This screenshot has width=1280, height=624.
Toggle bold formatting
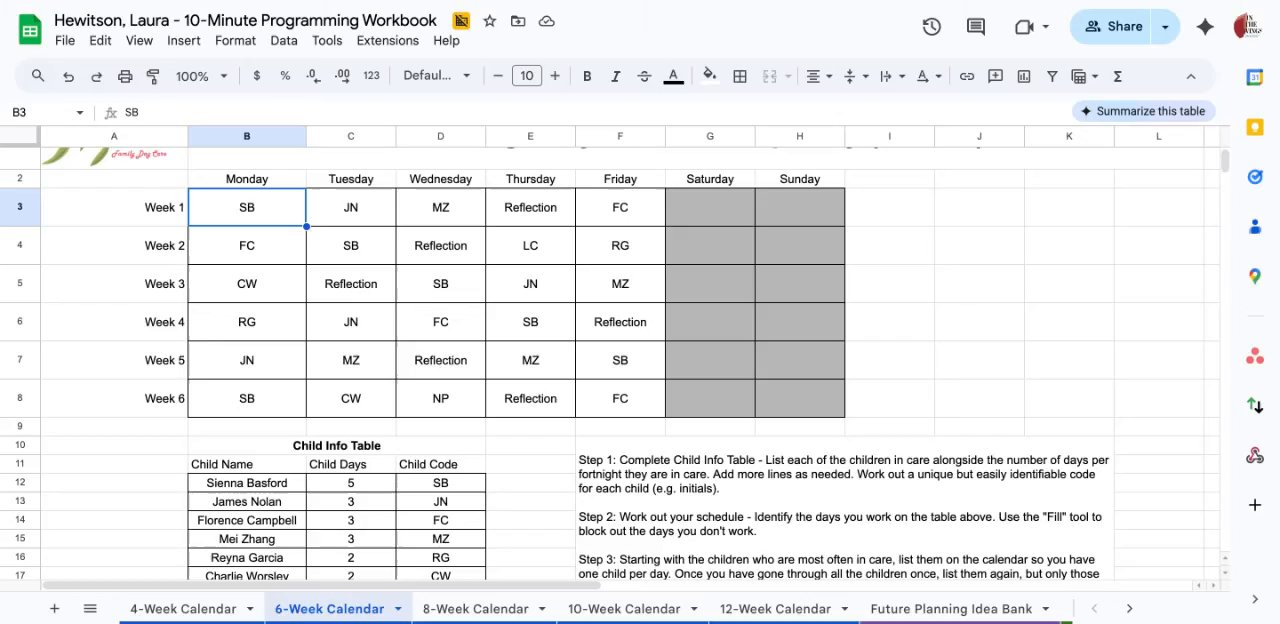(x=587, y=76)
